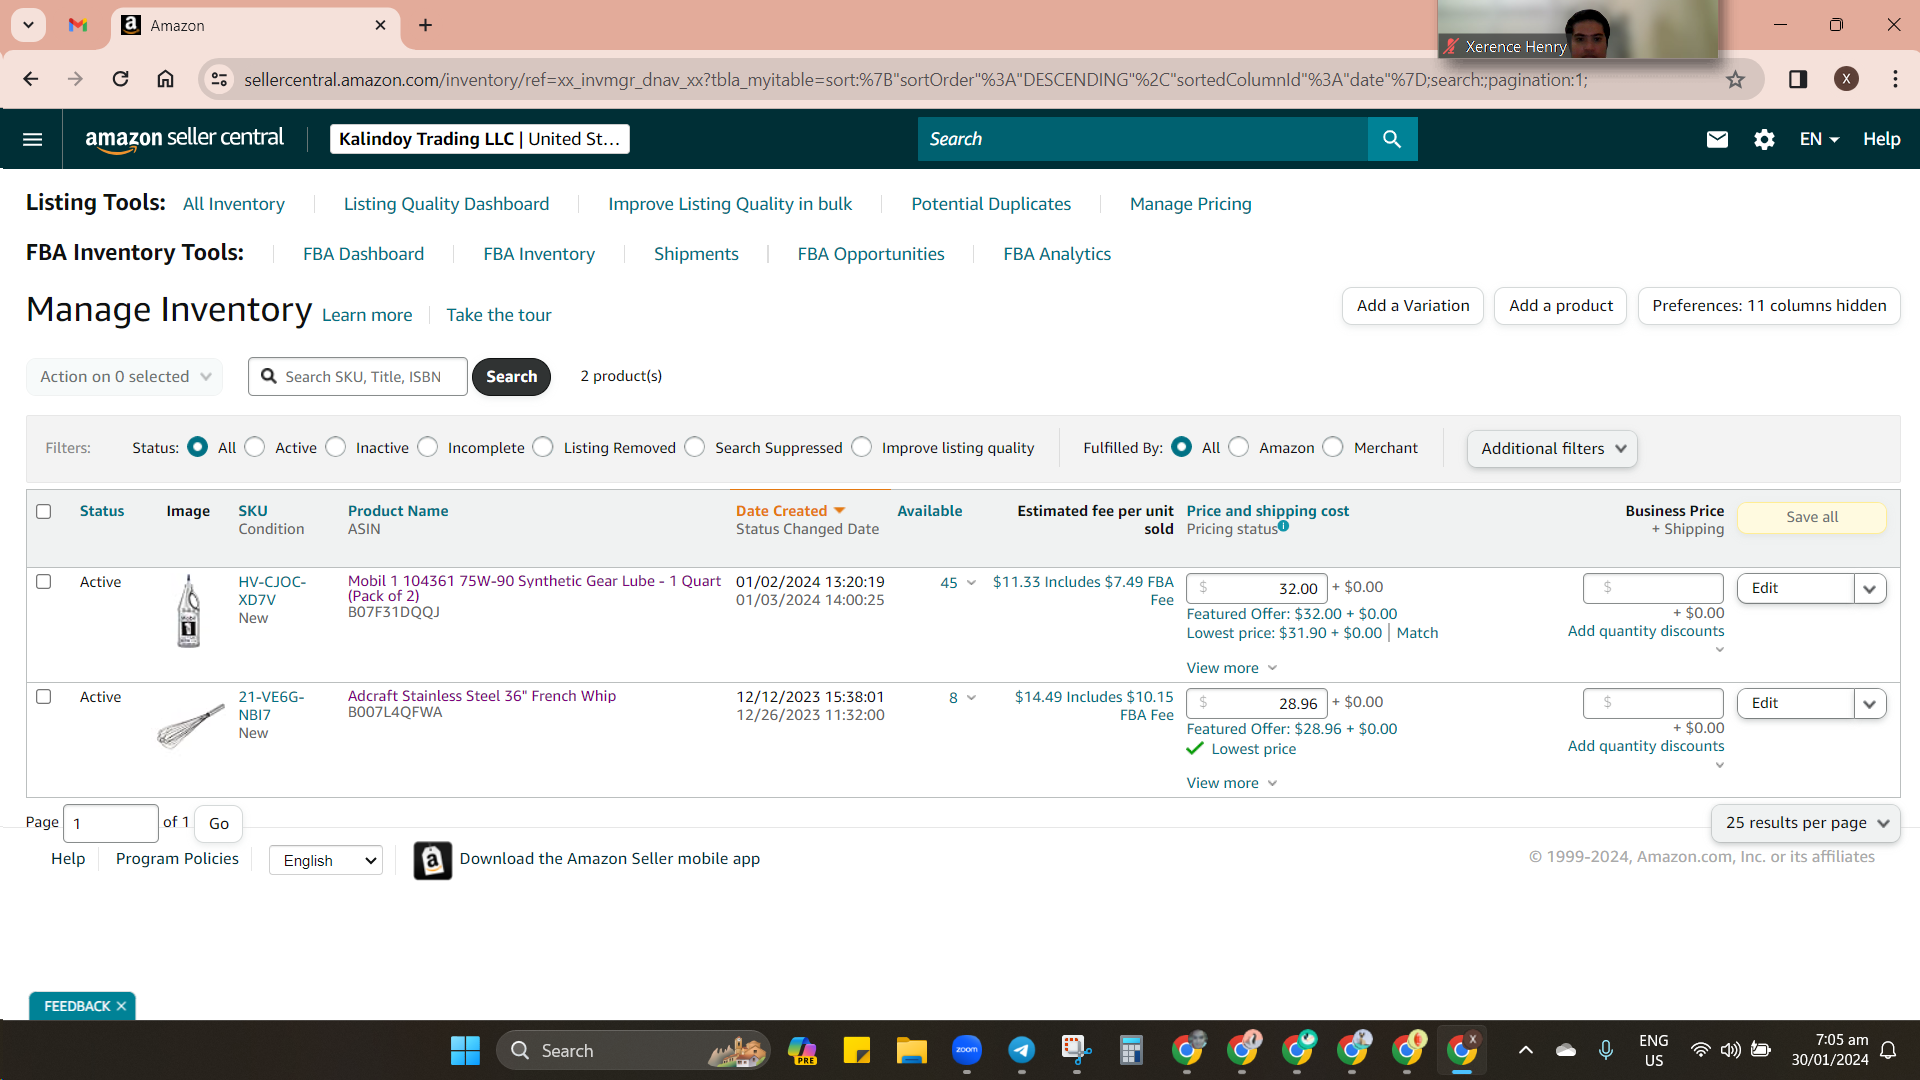Open the Shipments tab
Screen dimensions: 1920x1080
click(696, 254)
